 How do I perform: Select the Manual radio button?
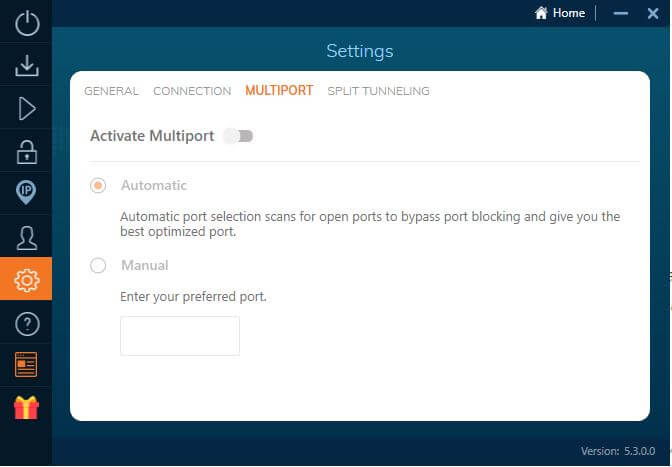point(98,266)
